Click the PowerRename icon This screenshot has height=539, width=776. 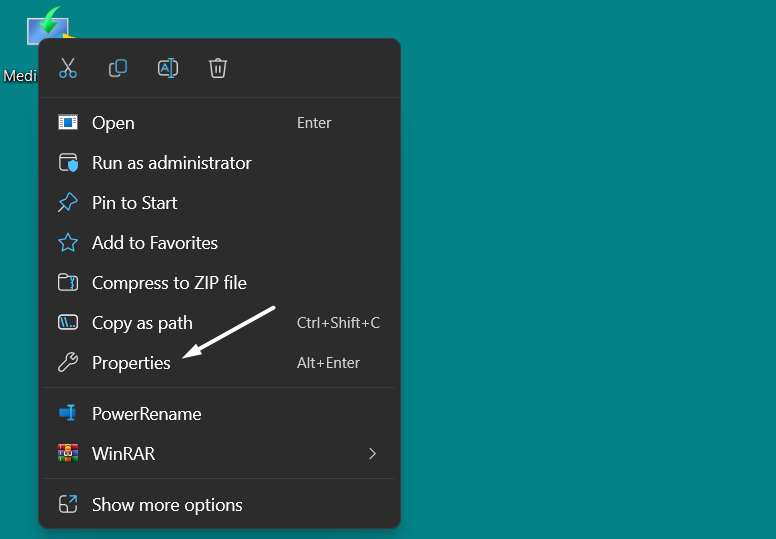point(68,414)
